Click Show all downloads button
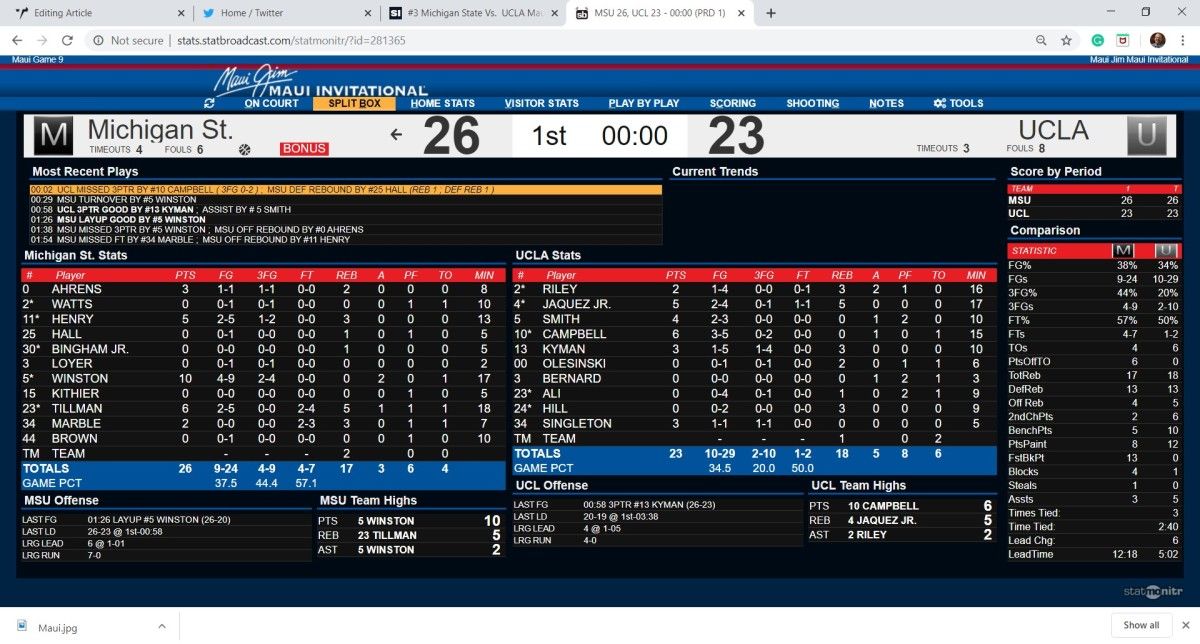The image size is (1200, 644). click(1141, 625)
